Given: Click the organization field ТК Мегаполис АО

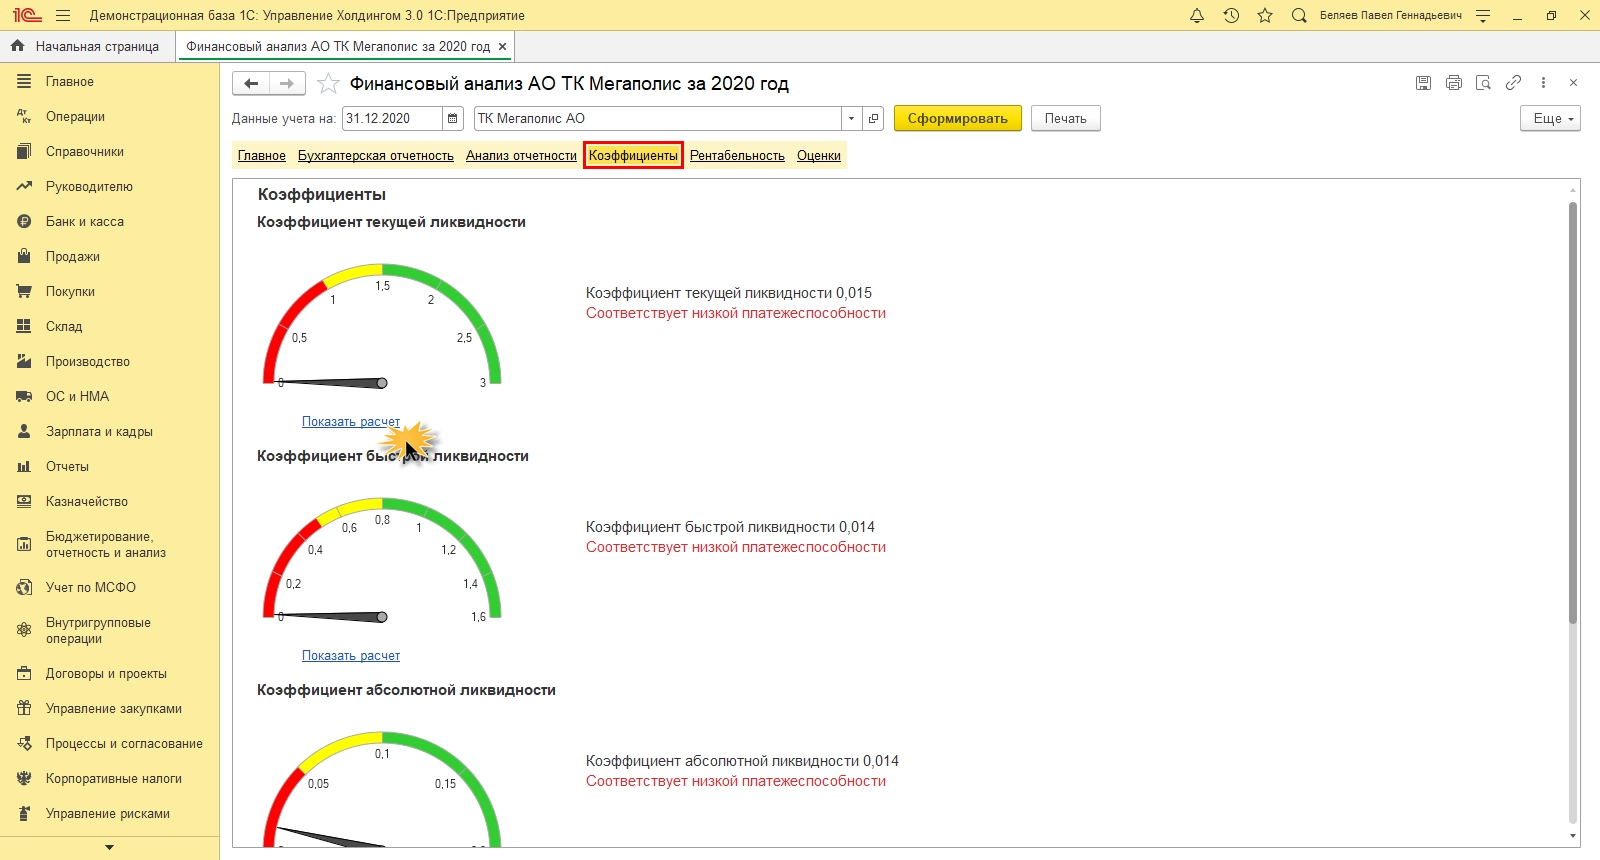Looking at the screenshot, I should (x=658, y=118).
